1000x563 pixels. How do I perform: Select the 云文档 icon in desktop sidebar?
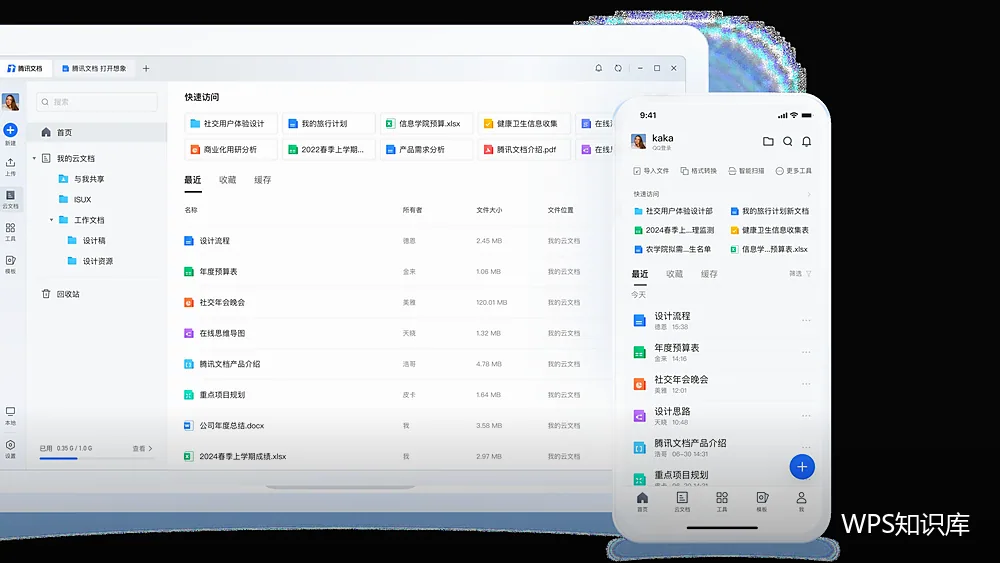(10, 196)
